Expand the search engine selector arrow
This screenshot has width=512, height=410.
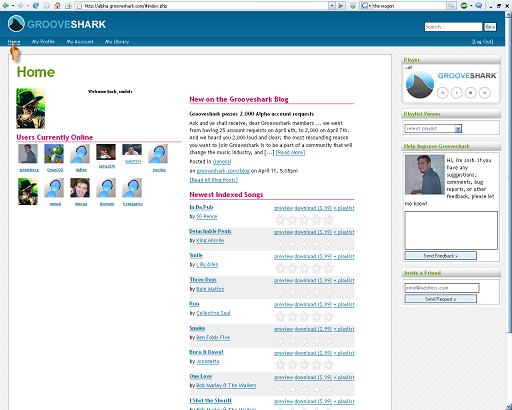click(370, 6)
